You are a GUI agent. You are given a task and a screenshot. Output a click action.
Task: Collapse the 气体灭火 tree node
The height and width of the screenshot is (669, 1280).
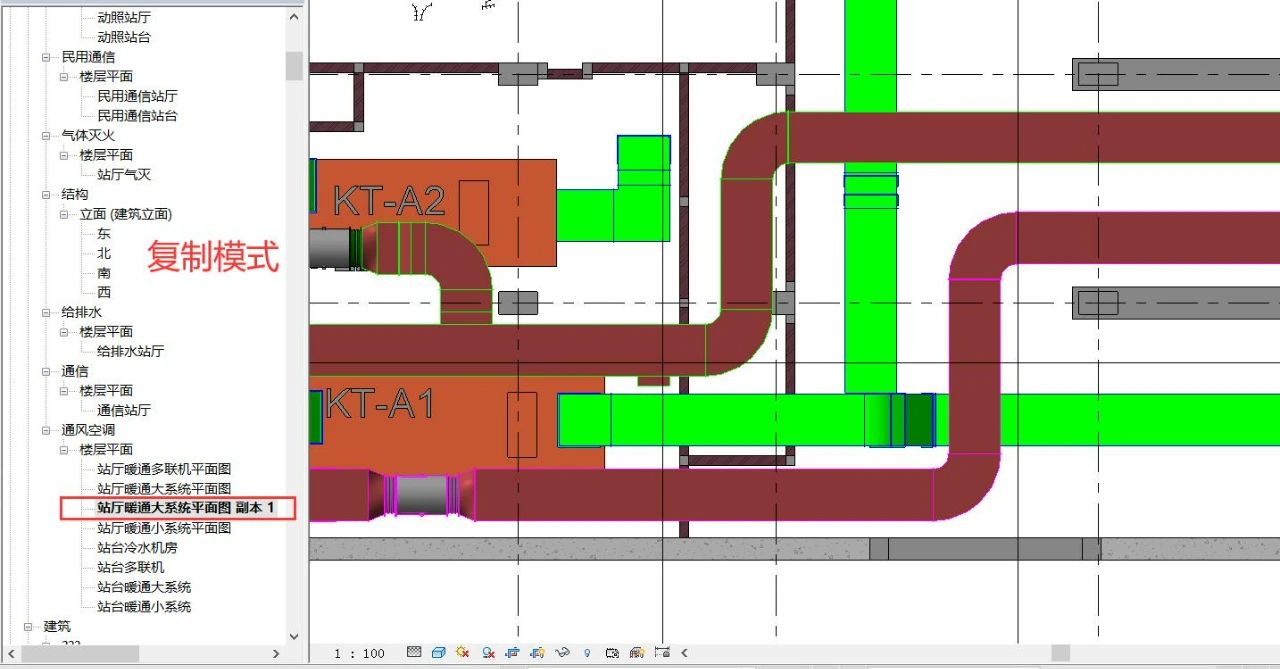[46, 135]
